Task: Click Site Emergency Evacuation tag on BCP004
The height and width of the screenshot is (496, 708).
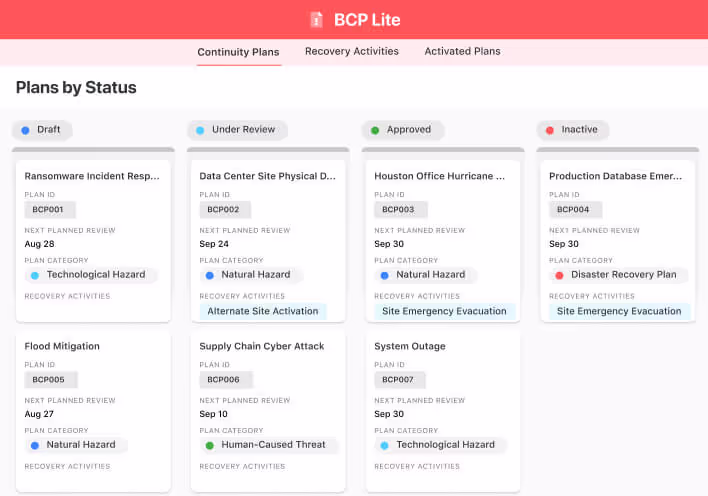Action: (619, 311)
